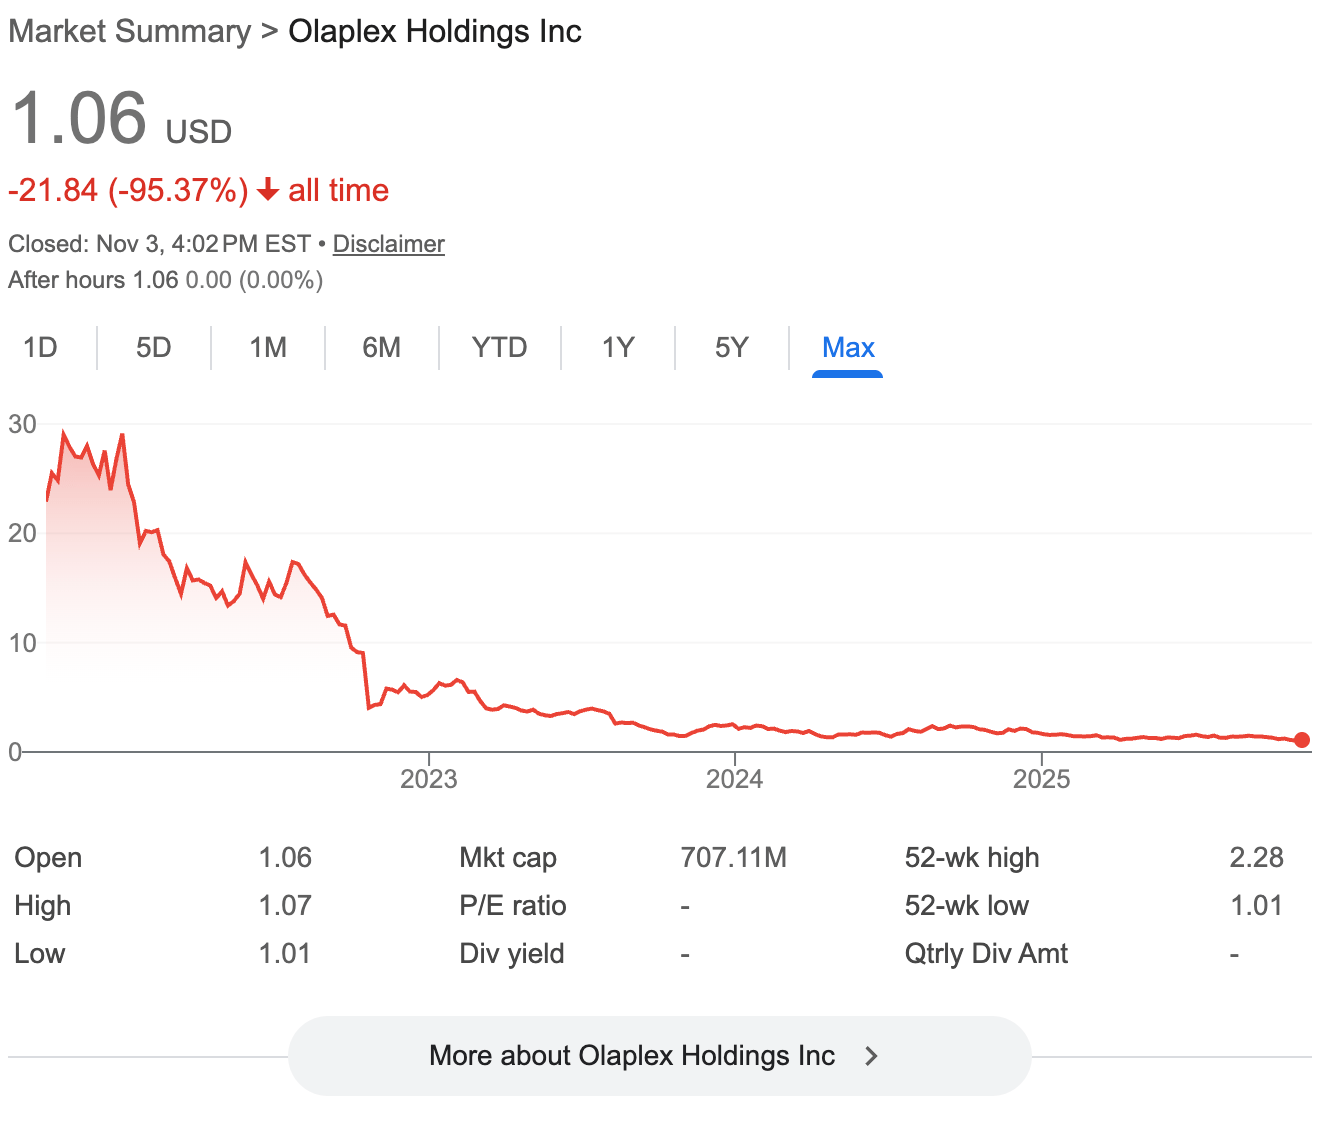Open the Disclaimer link

[388, 244]
